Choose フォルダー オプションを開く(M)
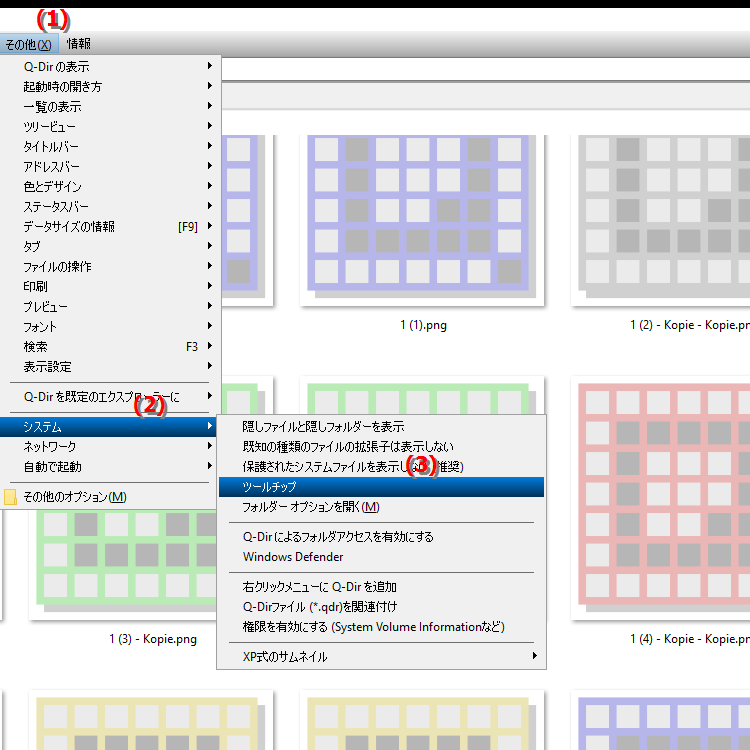 (381, 507)
